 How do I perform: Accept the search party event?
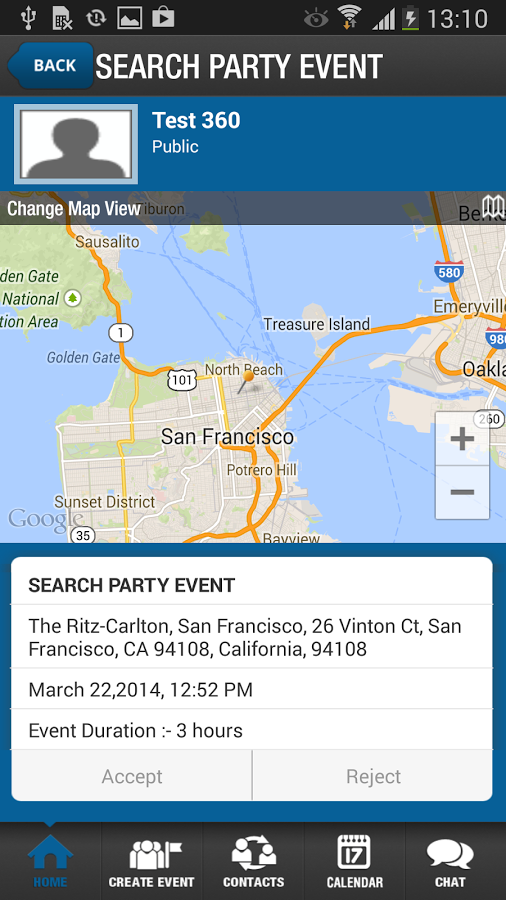[131, 776]
